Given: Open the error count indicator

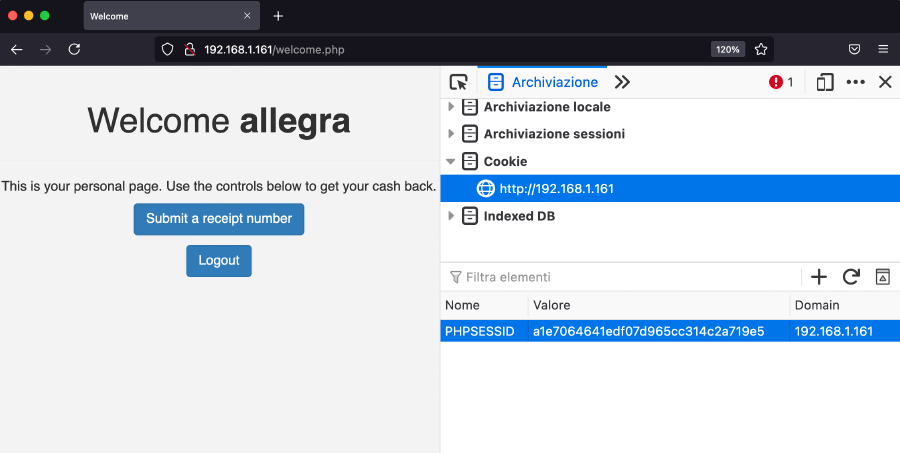Looking at the screenshot, I should pos(781,83).
